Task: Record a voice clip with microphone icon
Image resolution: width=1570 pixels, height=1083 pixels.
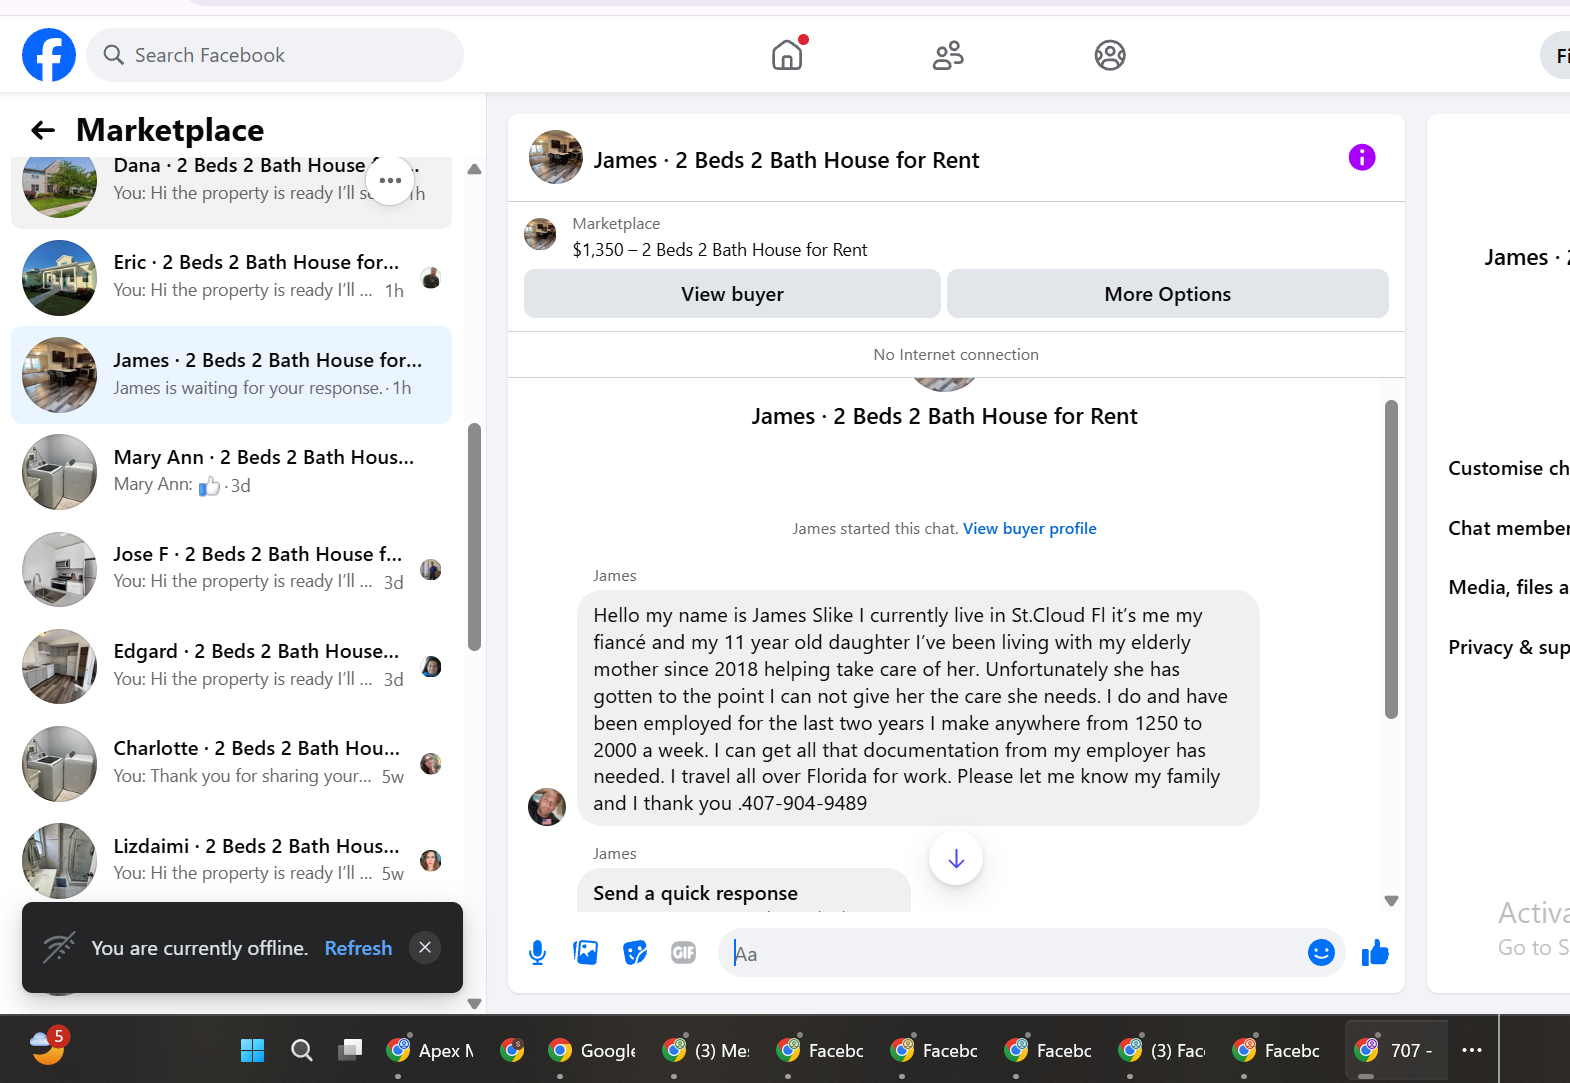Action: [x=537, y=953]
